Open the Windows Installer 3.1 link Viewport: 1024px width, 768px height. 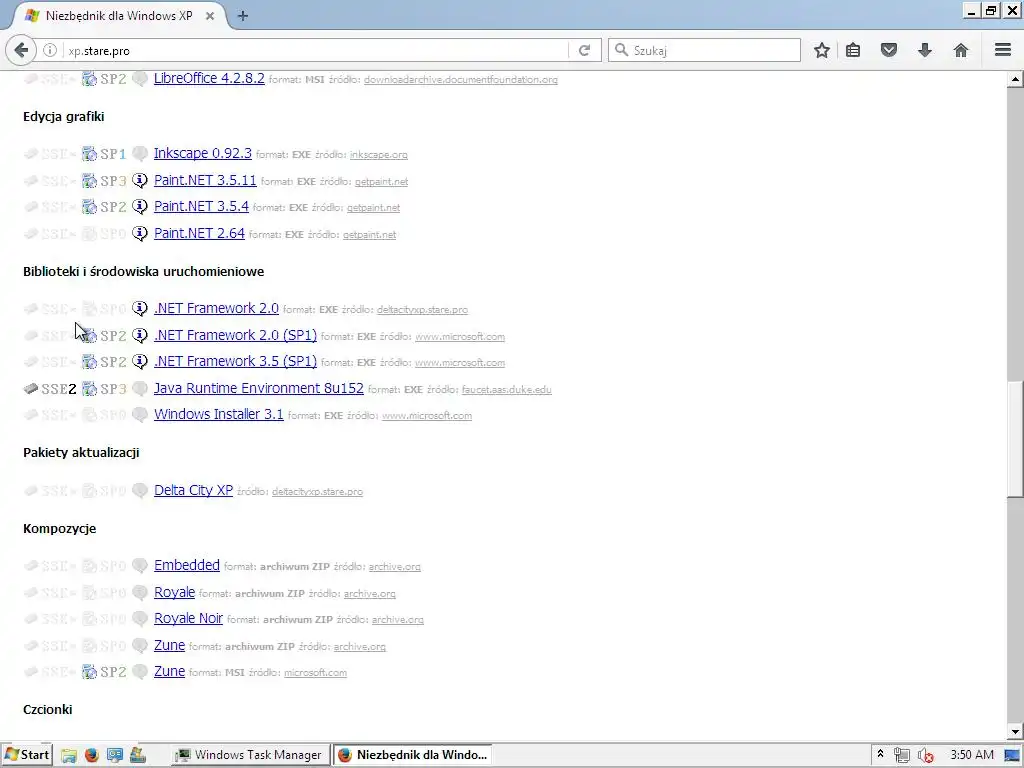click(x=219, y=414)
